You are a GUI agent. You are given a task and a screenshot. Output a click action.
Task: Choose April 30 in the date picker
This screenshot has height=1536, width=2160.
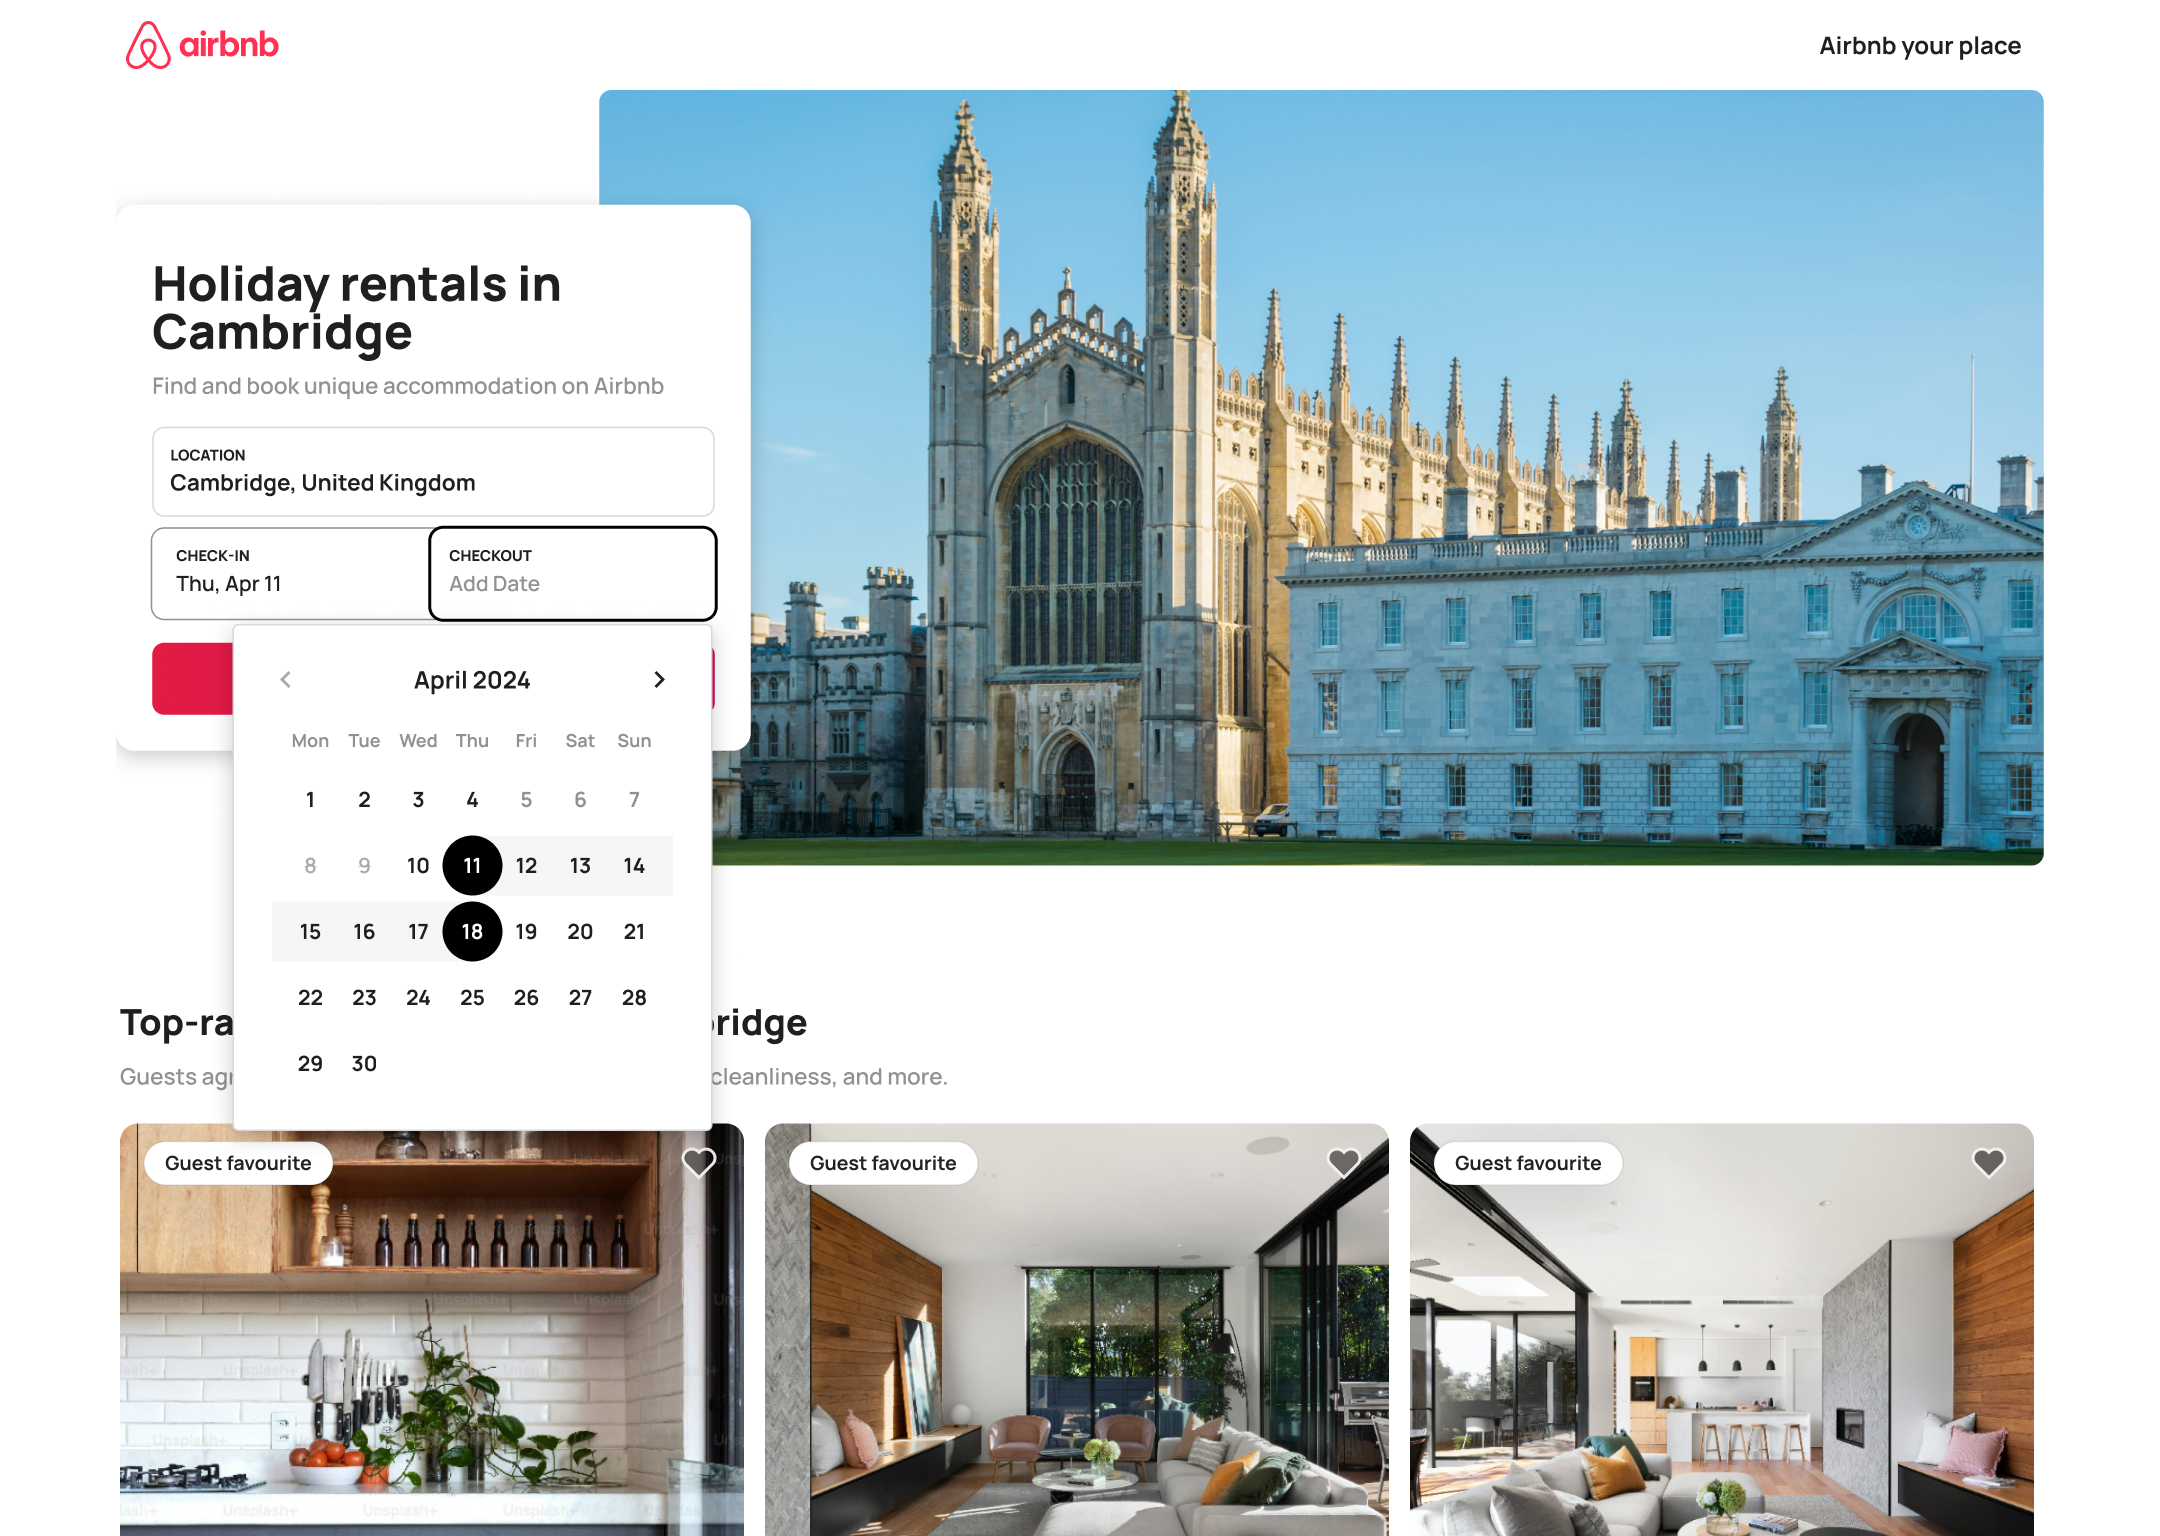[364, 1063]
